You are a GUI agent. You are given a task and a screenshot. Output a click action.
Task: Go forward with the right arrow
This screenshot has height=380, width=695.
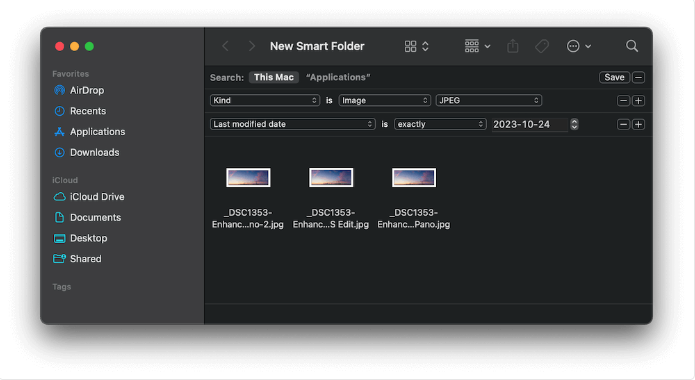point(251,46)
